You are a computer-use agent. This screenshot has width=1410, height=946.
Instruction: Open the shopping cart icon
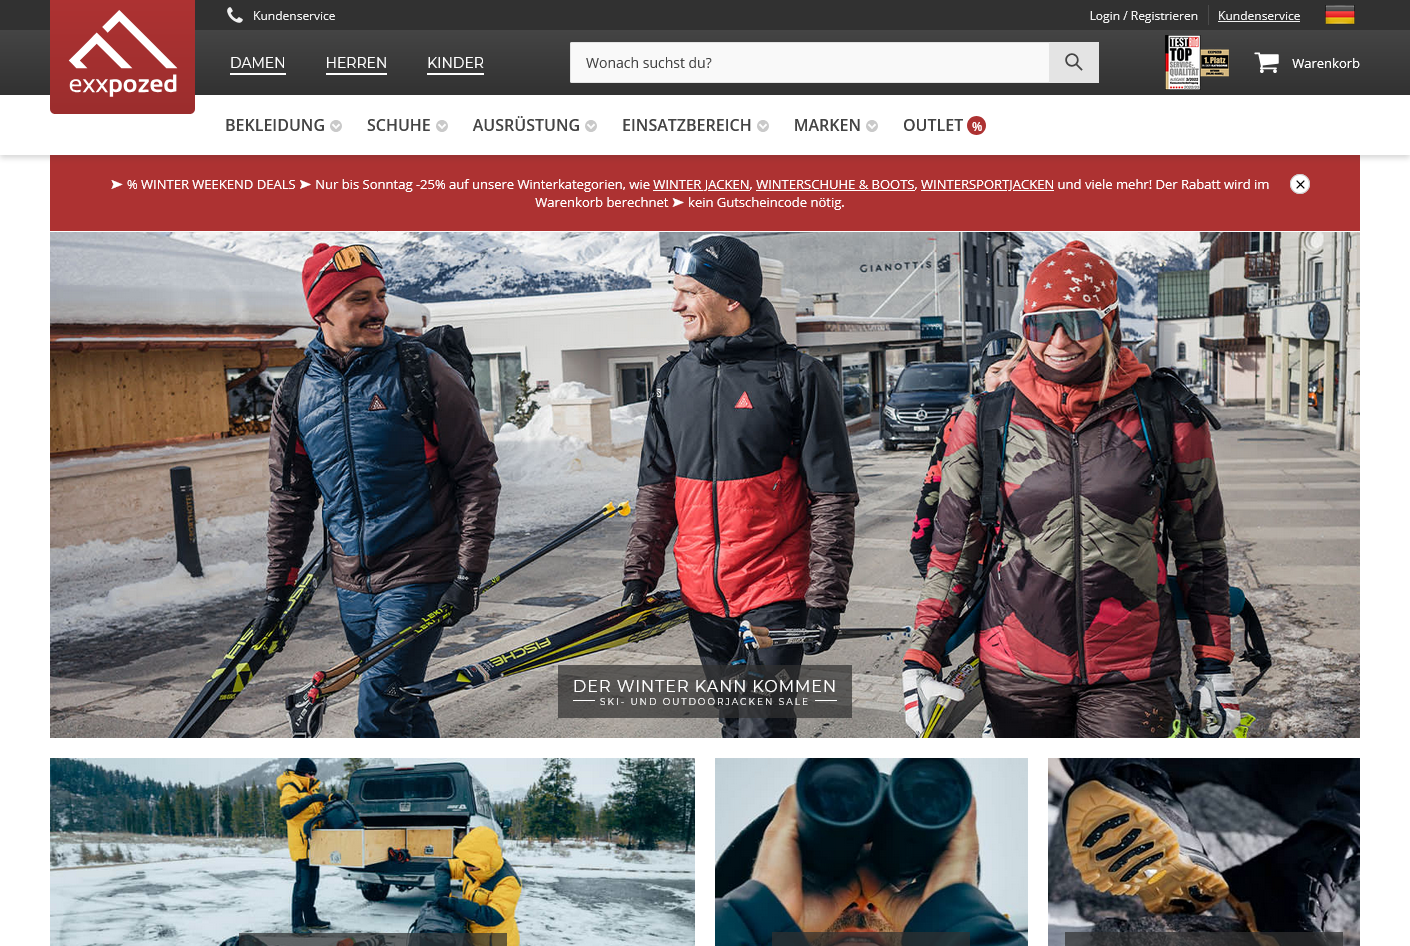click(x=1266, y=63)
